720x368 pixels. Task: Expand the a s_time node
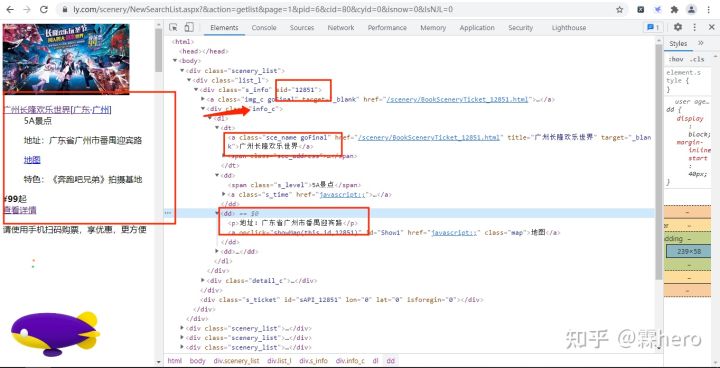(x=224, y=194)
